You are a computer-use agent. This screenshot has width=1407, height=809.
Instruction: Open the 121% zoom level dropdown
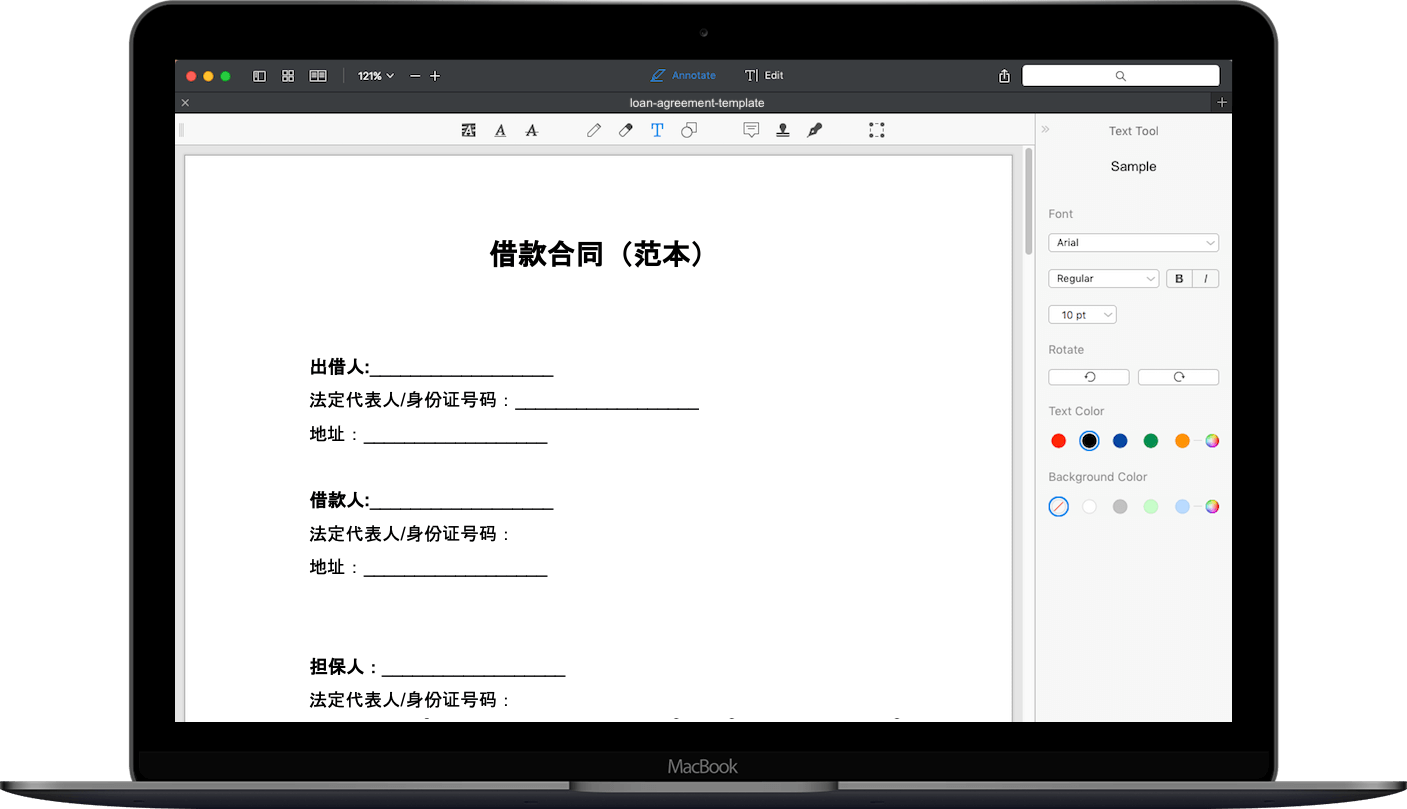(x=376, y=76)
